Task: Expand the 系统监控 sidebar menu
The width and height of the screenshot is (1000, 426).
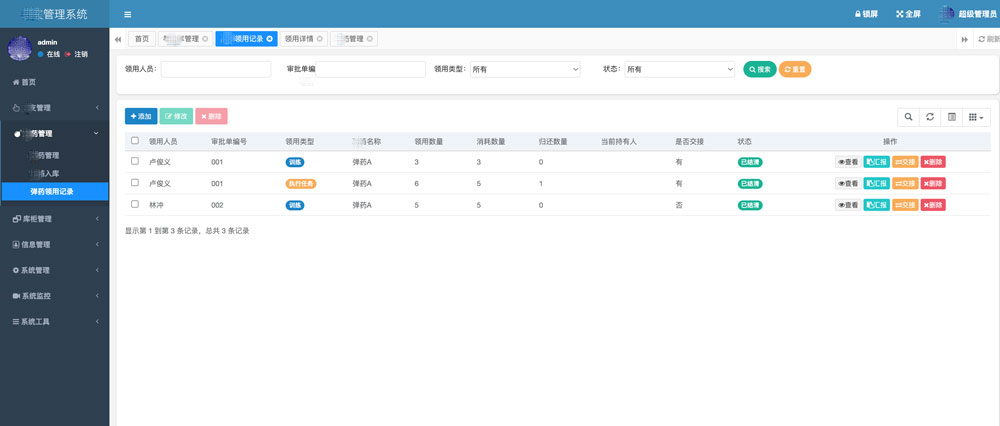Action: point(54,296)
